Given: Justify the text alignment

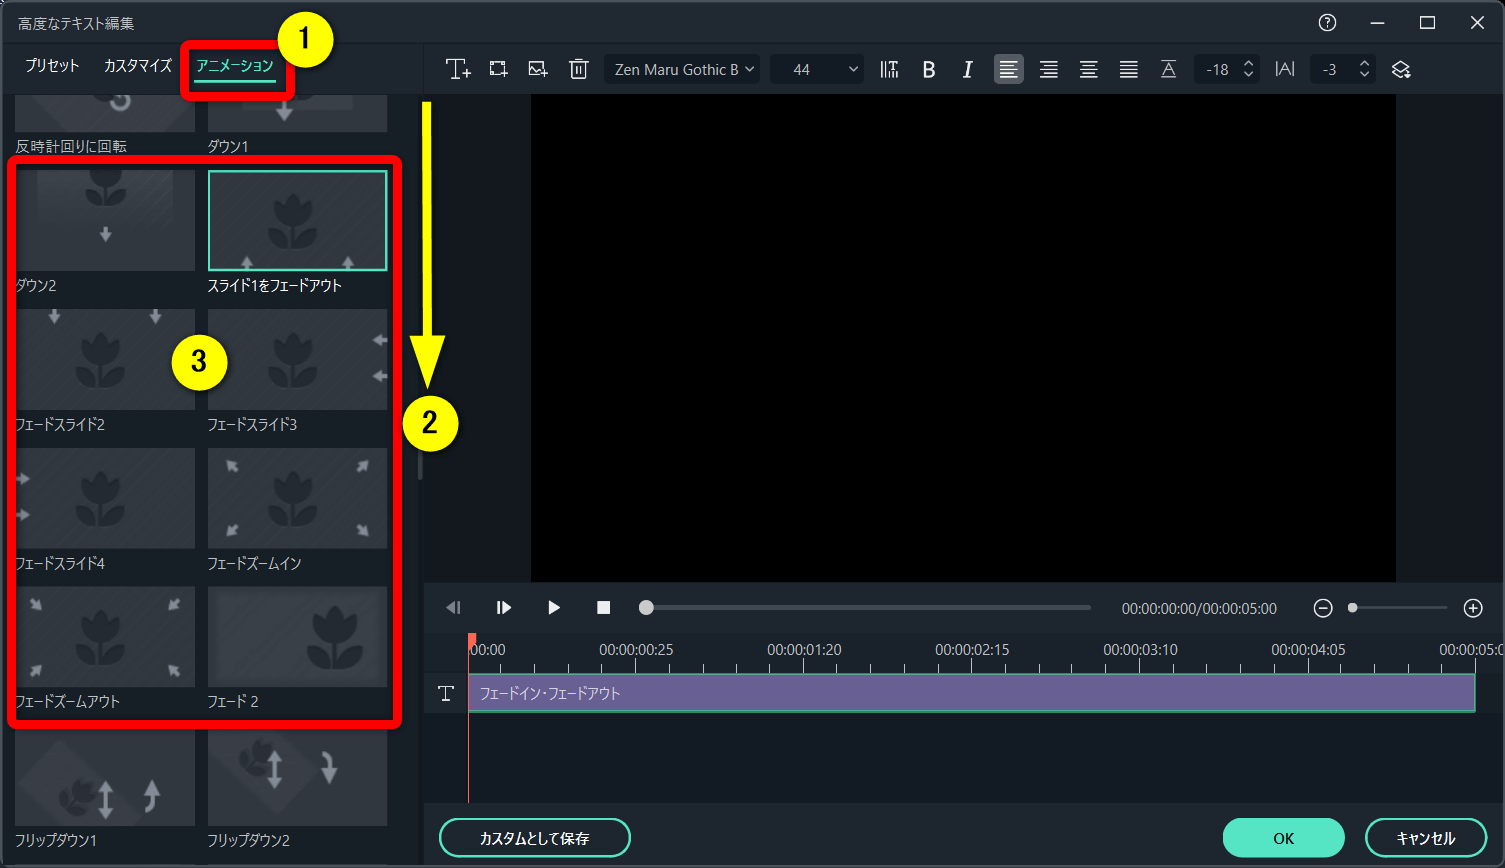Looking at the screenshot, I should coord(1128,69).
